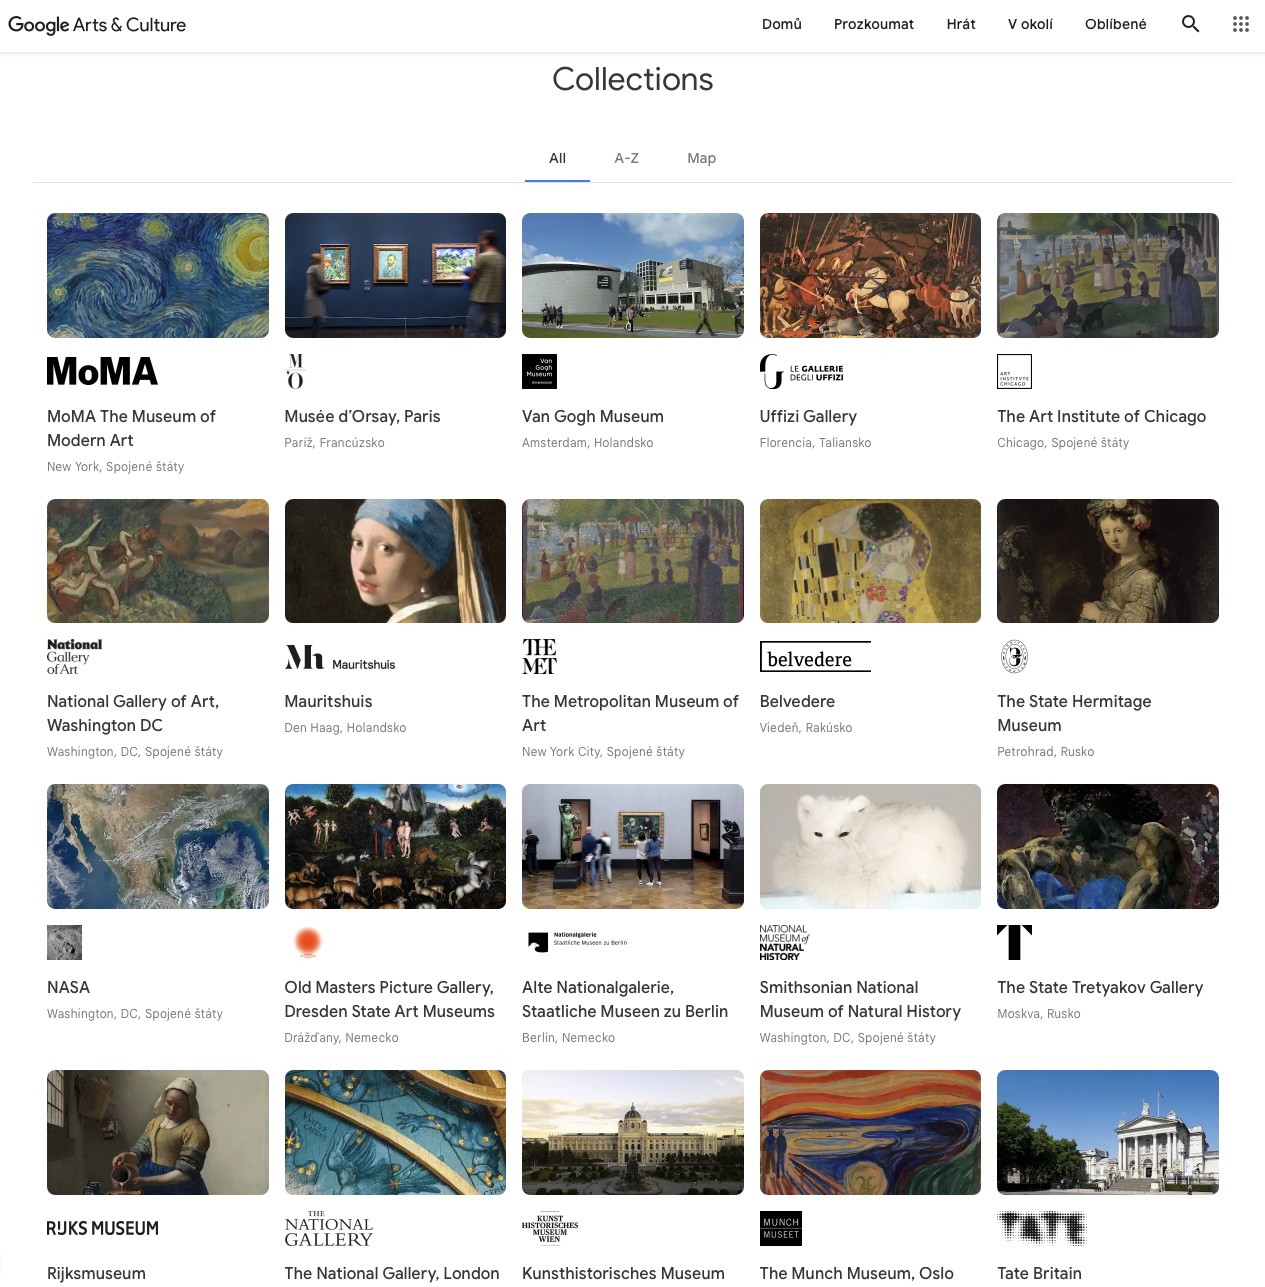Open MoMA The Museum of Modern Art link
1265x1287 pixels.
131,428
